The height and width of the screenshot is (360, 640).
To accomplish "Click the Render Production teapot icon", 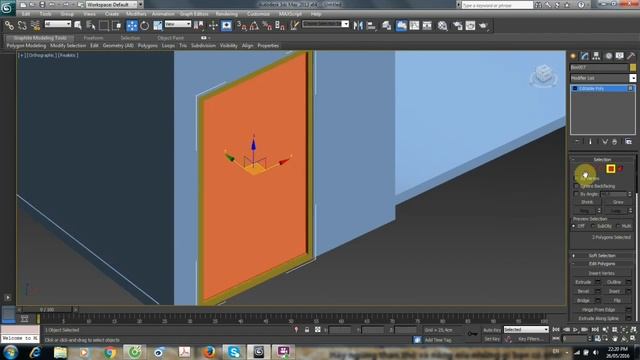I will click(x=484, y=26).
